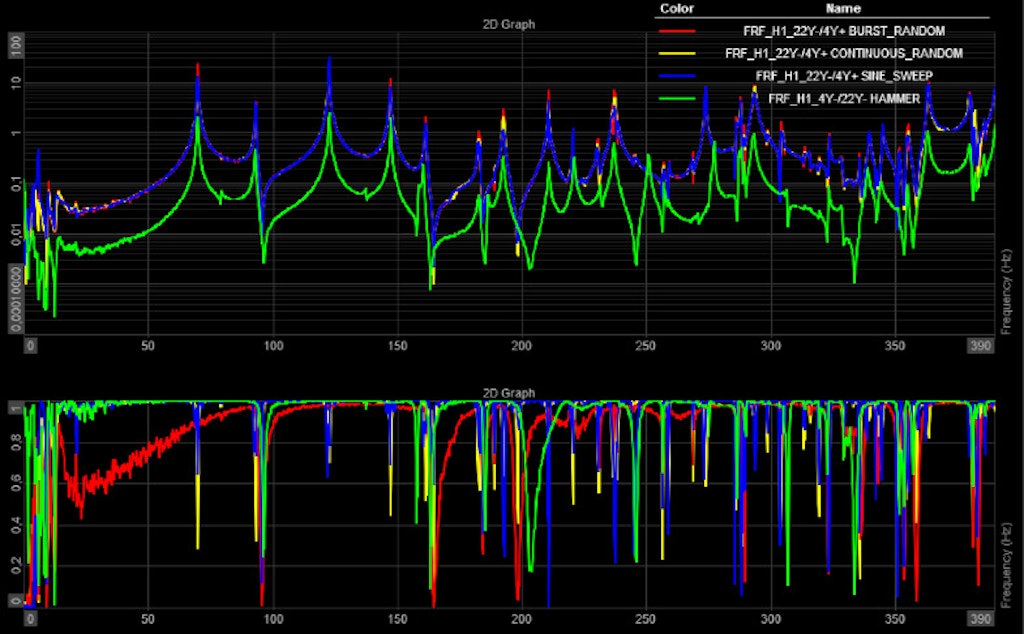Click the lowest y-axis limit of the FRF graph

coord(16,298)
